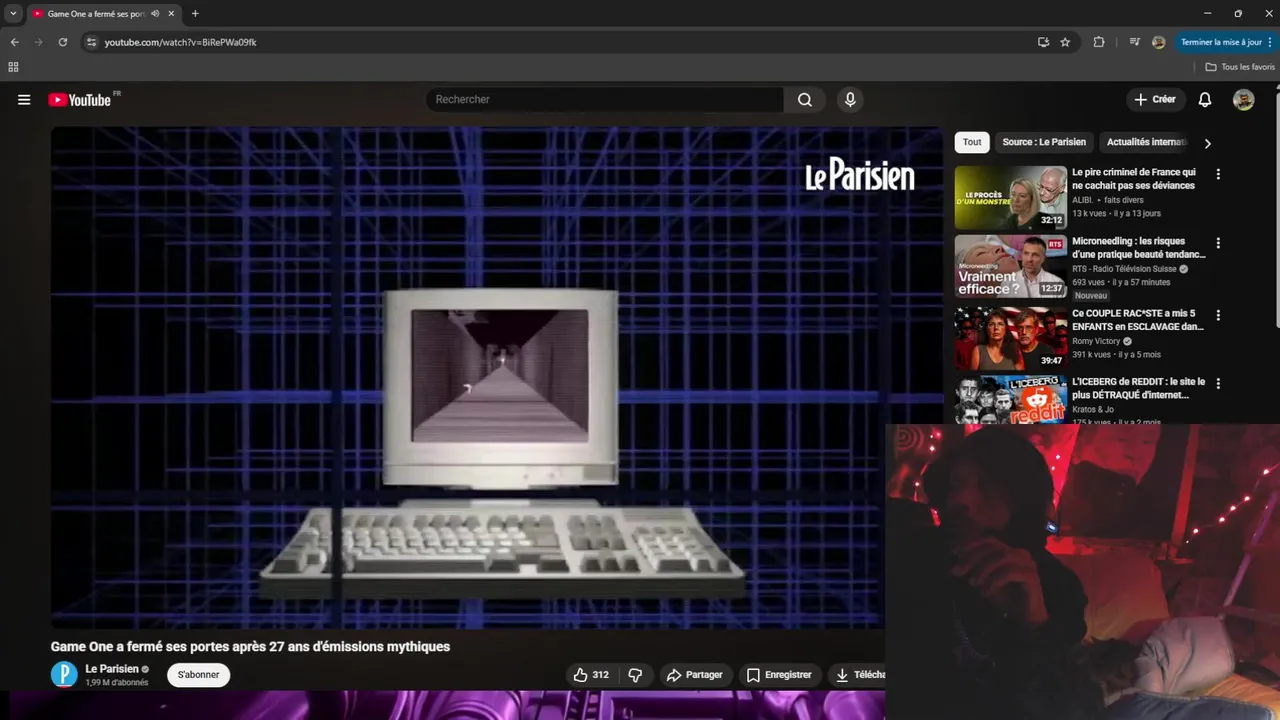Open YouTube notifications bell
This screenshot has height=720, width=1280.
1205,99
